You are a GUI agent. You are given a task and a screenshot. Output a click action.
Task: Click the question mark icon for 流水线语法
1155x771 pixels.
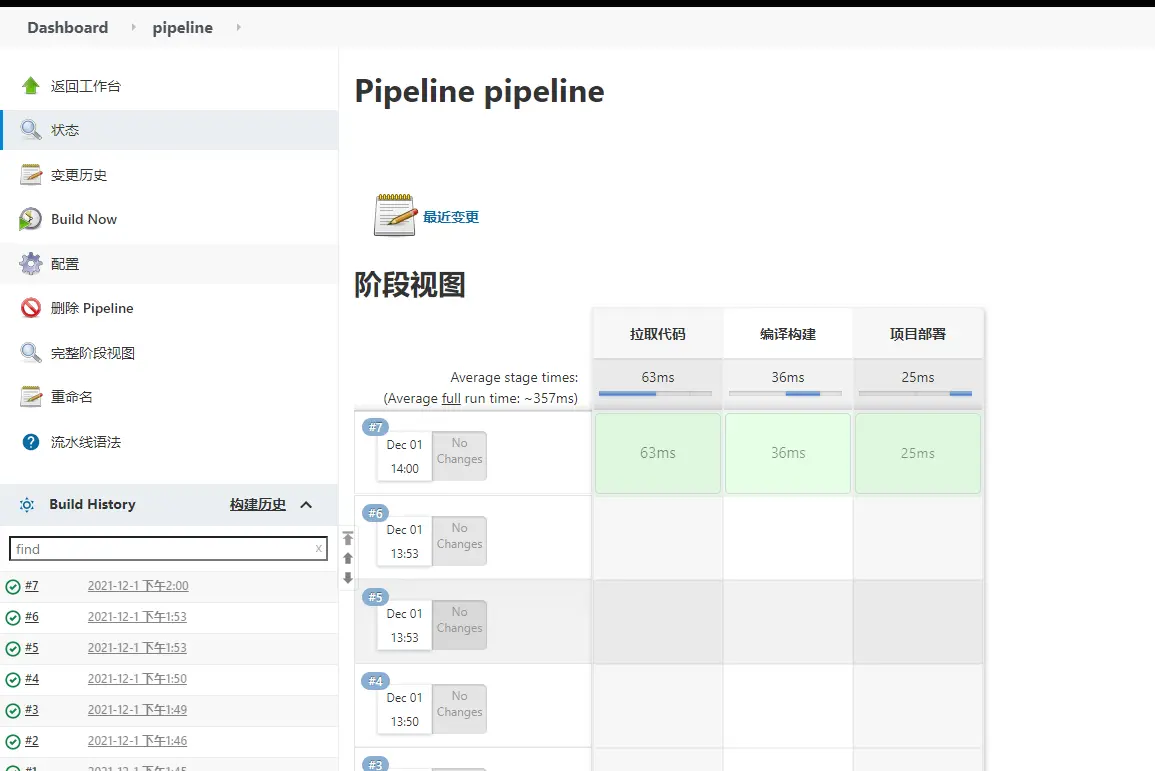tap(31, 442)
